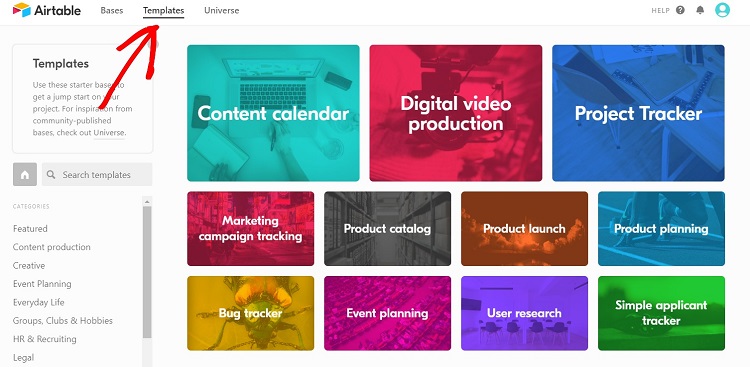Go to the Bases tab

click(x=112, y=10)
